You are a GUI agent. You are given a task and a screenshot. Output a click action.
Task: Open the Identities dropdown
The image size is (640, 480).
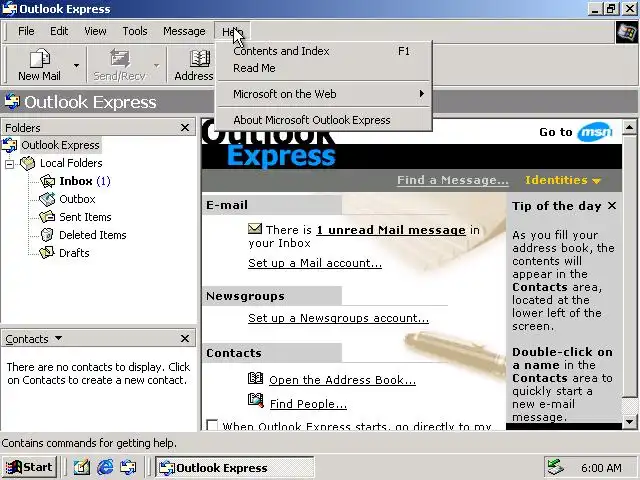pos(563,180)
